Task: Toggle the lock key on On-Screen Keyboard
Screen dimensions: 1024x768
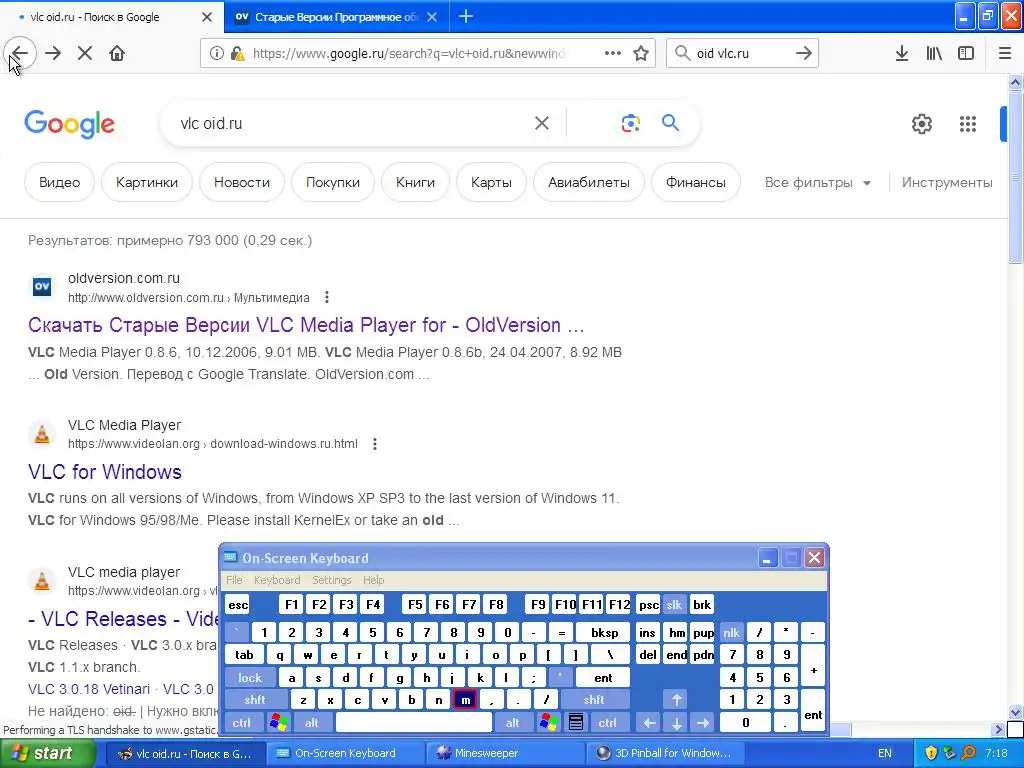Action: pyautogui.click(x=250, y=678)
